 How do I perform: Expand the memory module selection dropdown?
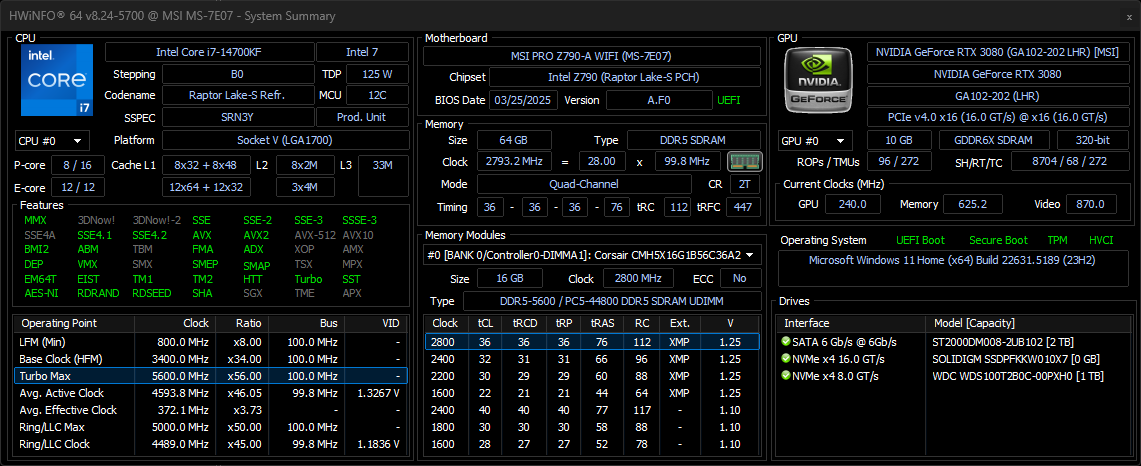click(x=592, y=255)
